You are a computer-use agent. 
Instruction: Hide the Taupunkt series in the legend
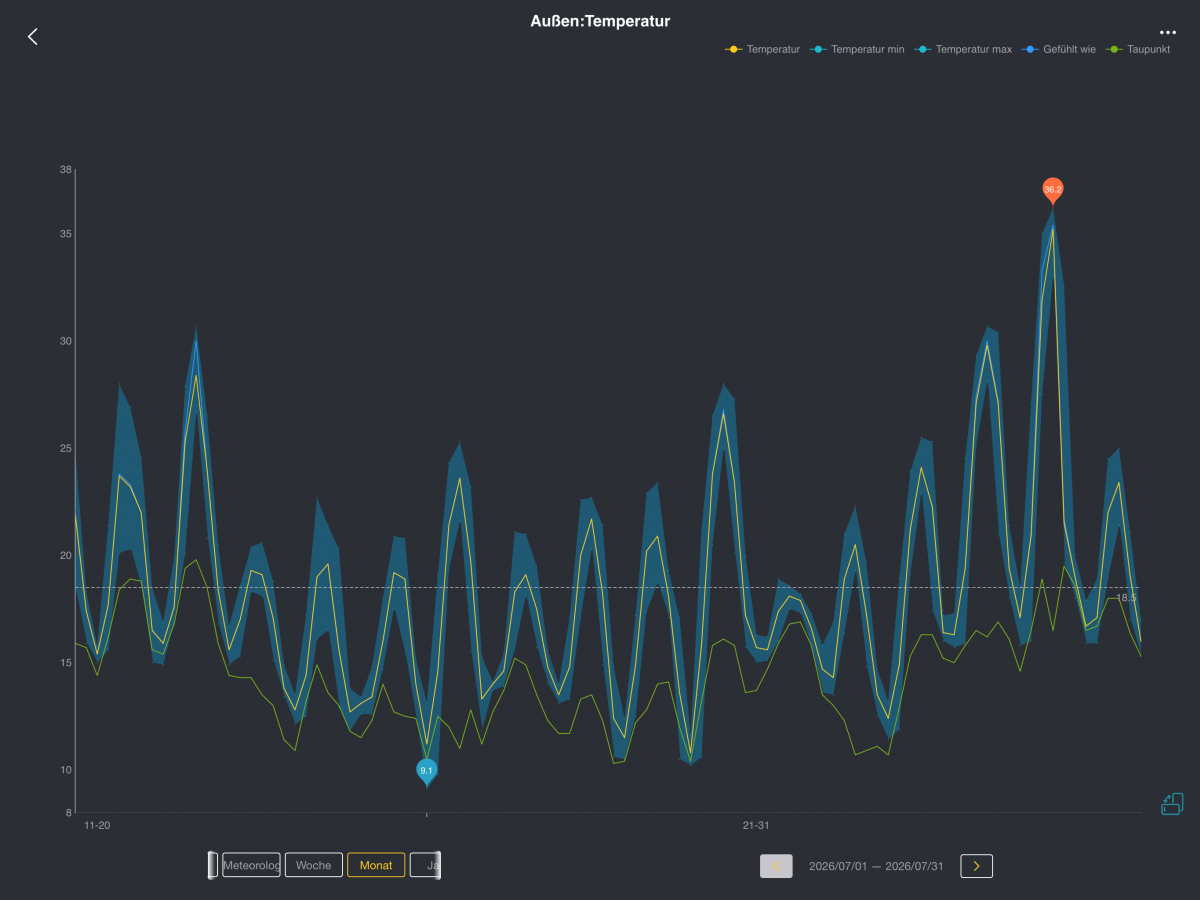point(1138,49)
